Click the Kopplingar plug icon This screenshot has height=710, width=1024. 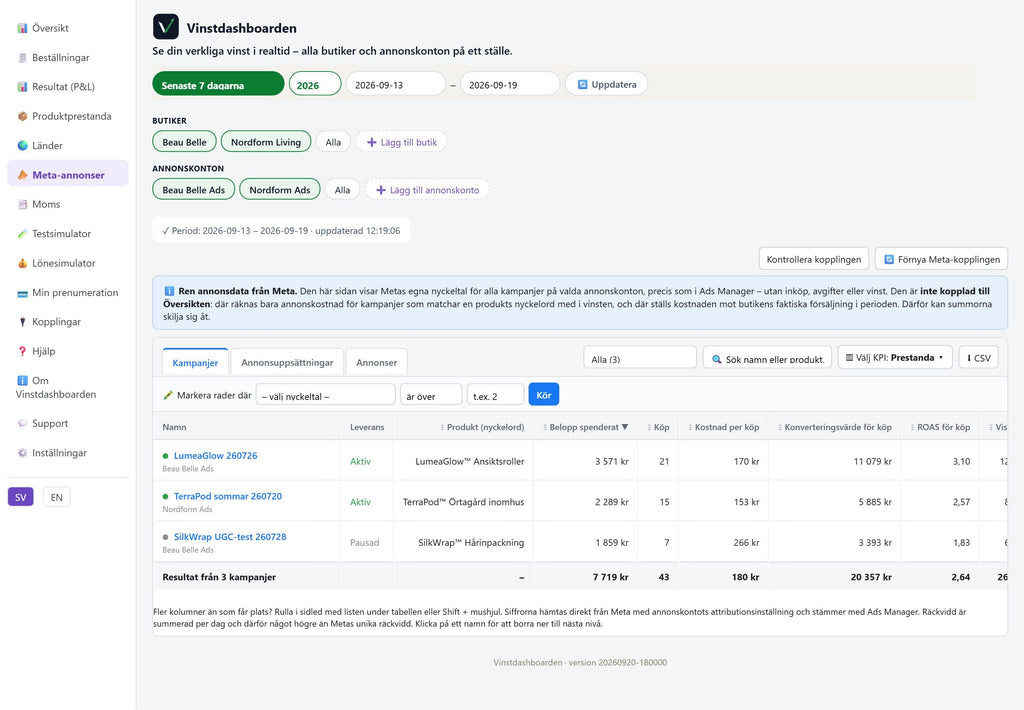[22, 322]
